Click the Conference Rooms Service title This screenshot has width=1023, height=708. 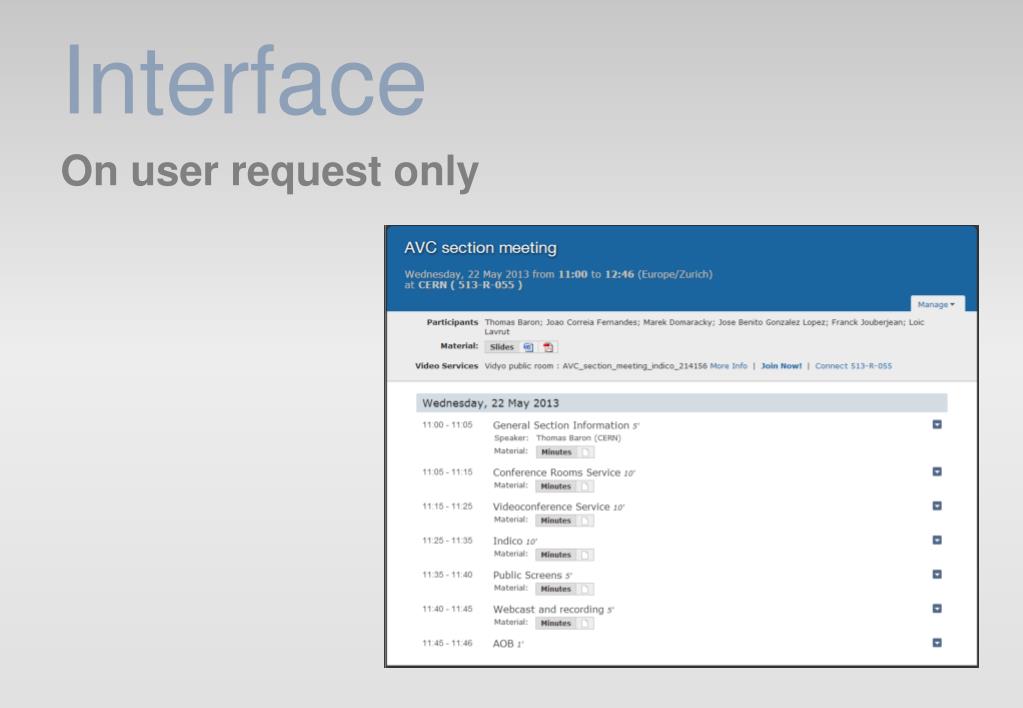click(557, 472)
